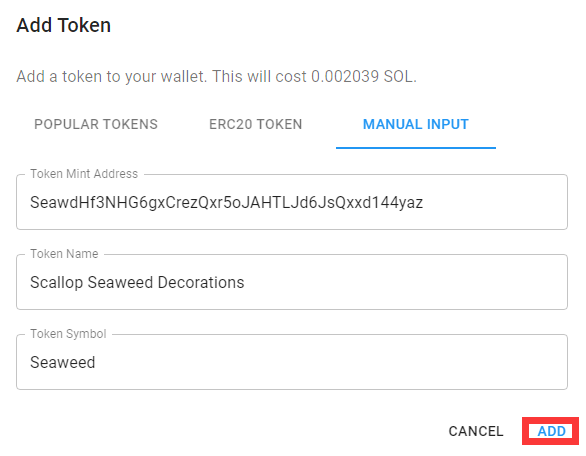Viewport: 586px width, 456px height.
Task: Confirm by clicking the ADD button
Action: [x=551, y=431]
